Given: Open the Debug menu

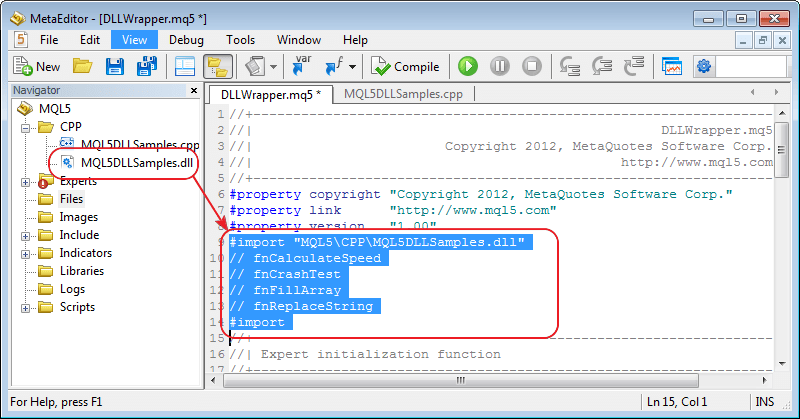Looking at the screenshot, I should pos(186,40).
